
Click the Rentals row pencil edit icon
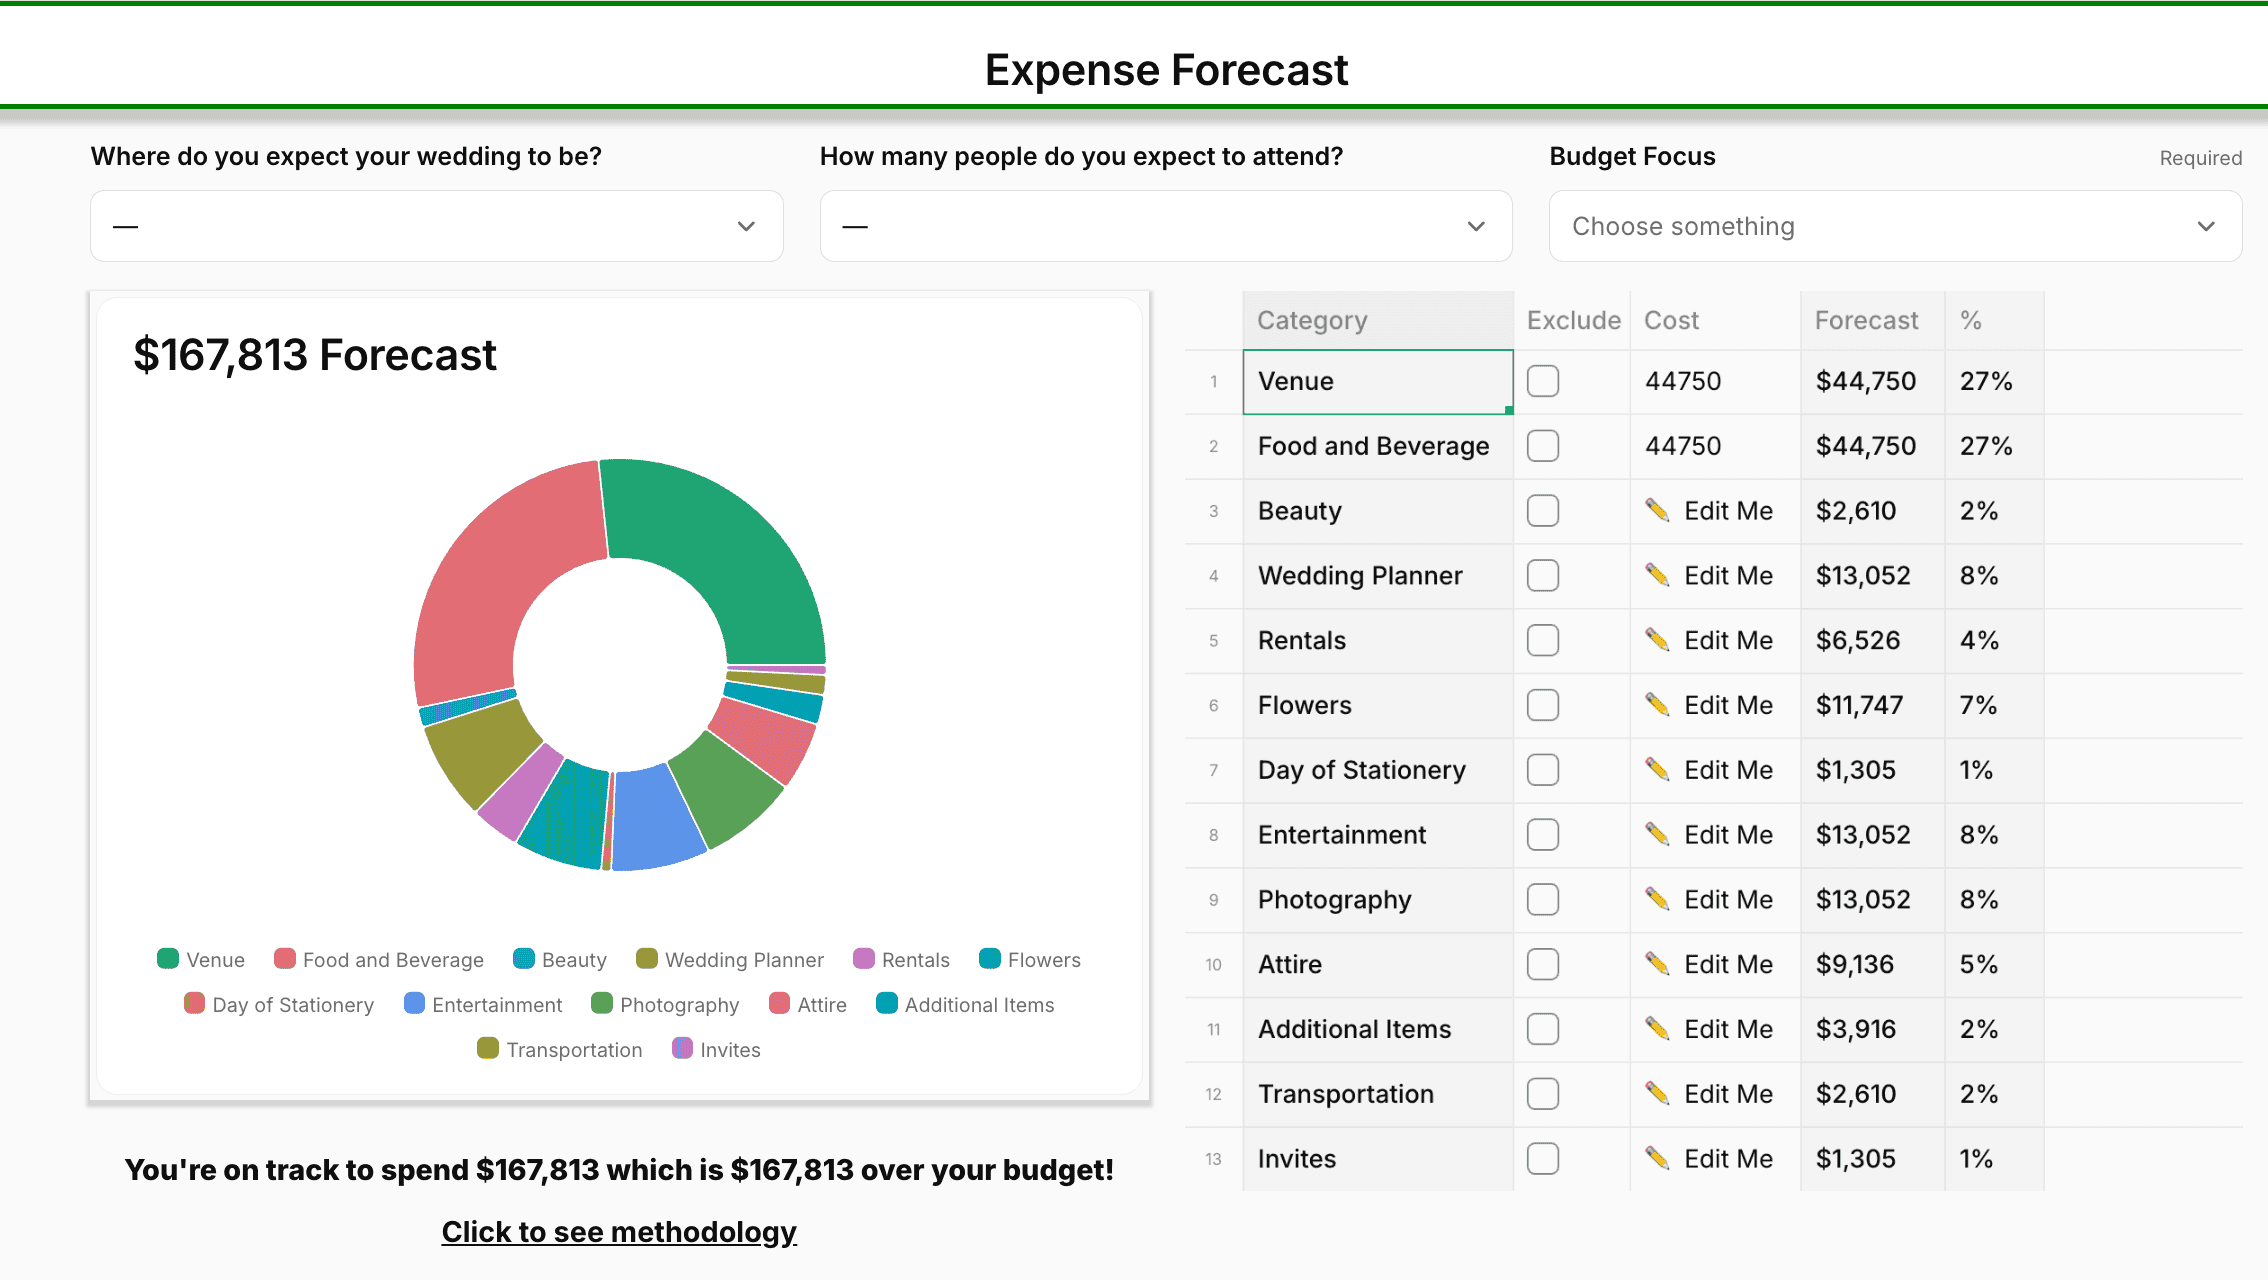click(1657, 640)
